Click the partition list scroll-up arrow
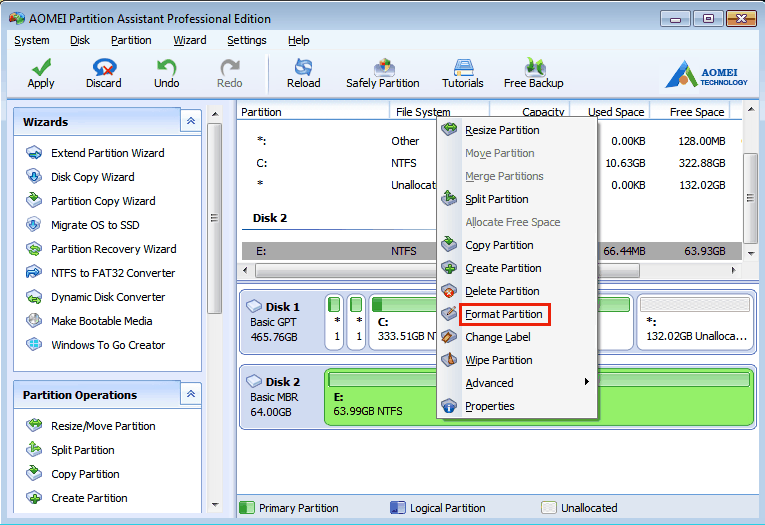Viewport: 765px width, 525px height. pyautogui.click(x=751, y=109)
